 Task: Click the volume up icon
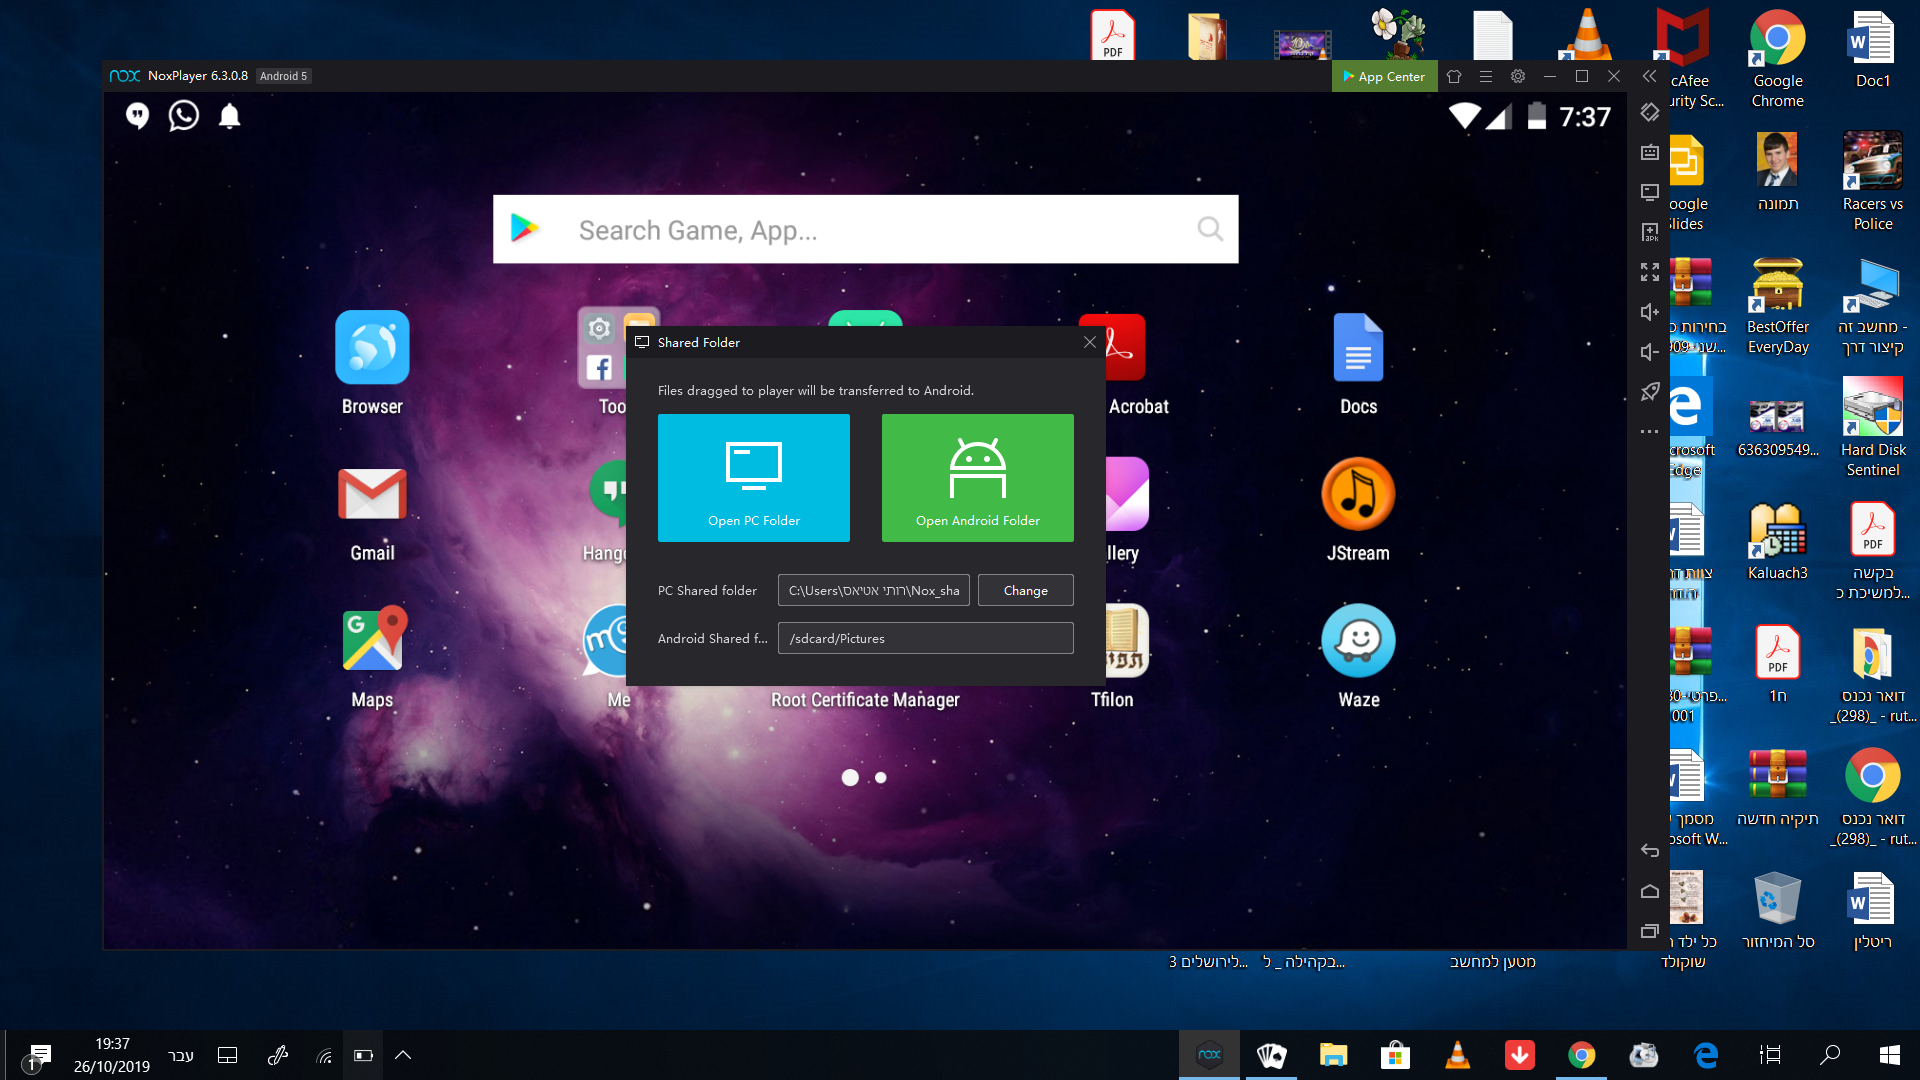coord(1650,312)
